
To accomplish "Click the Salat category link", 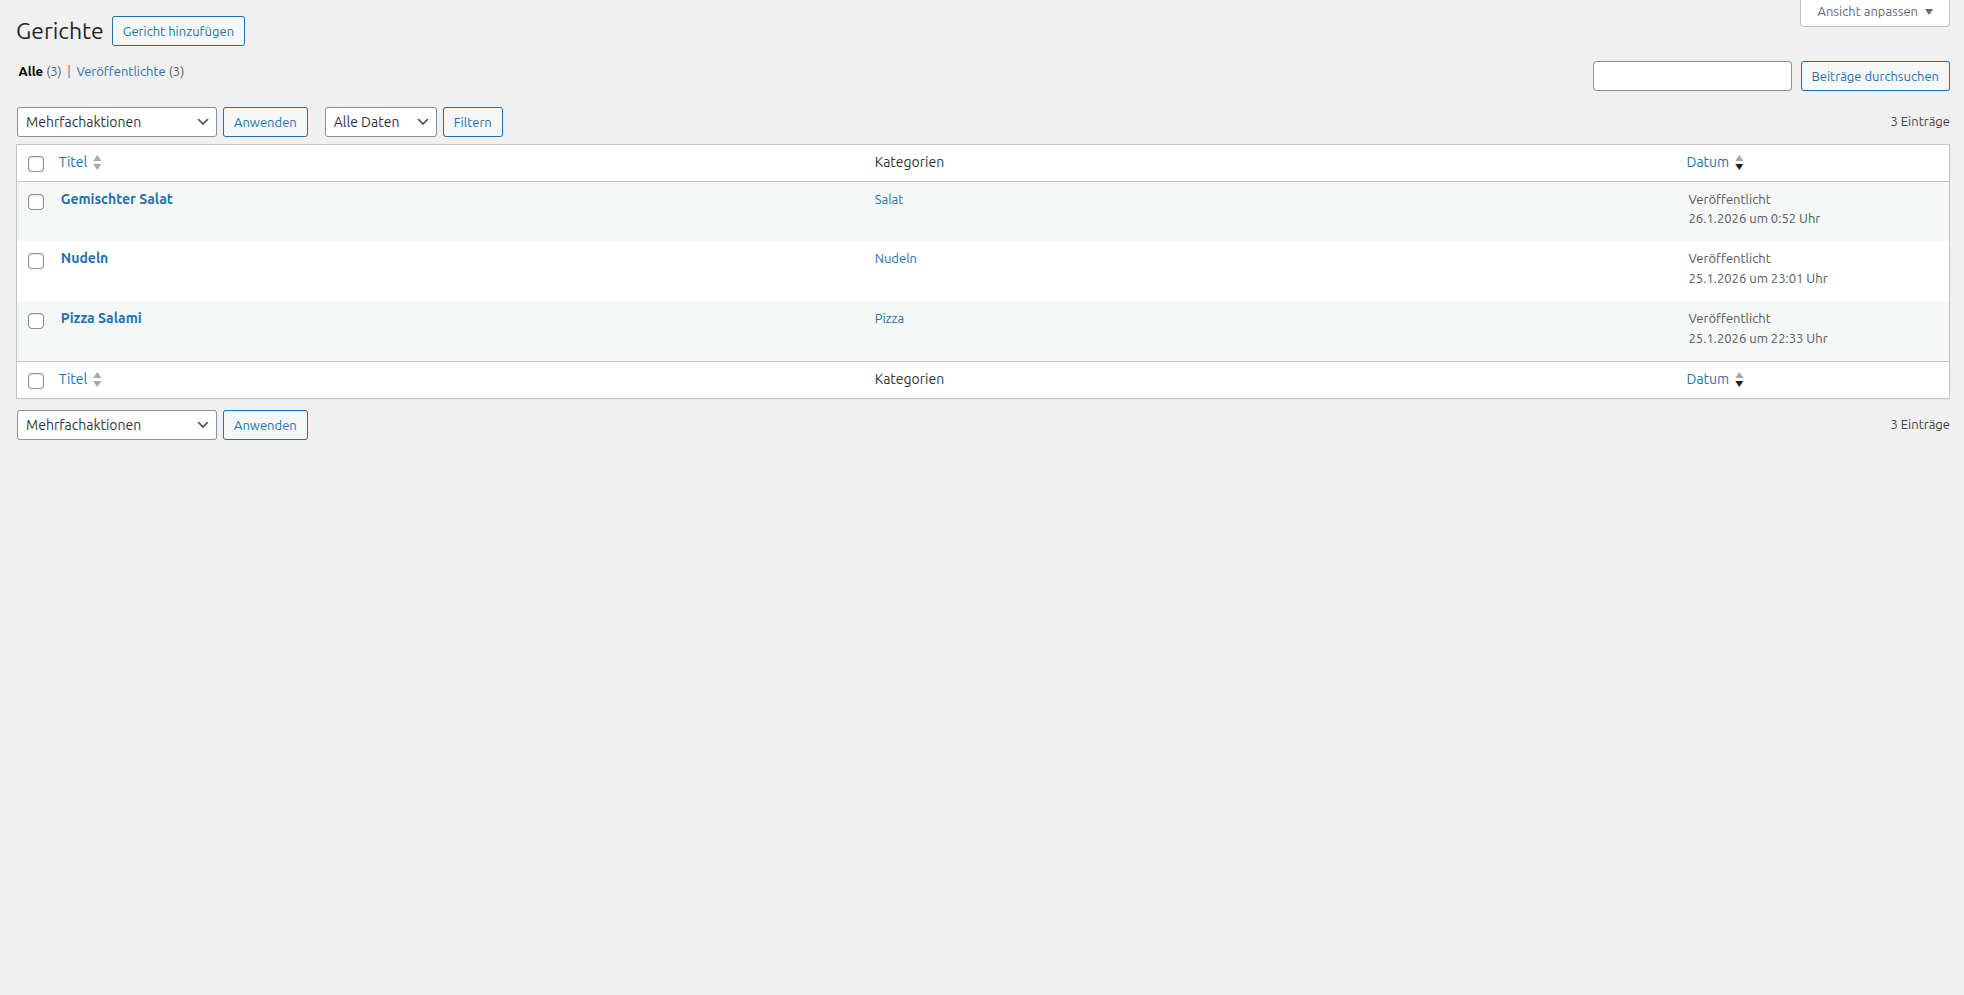I will (888, 200).
